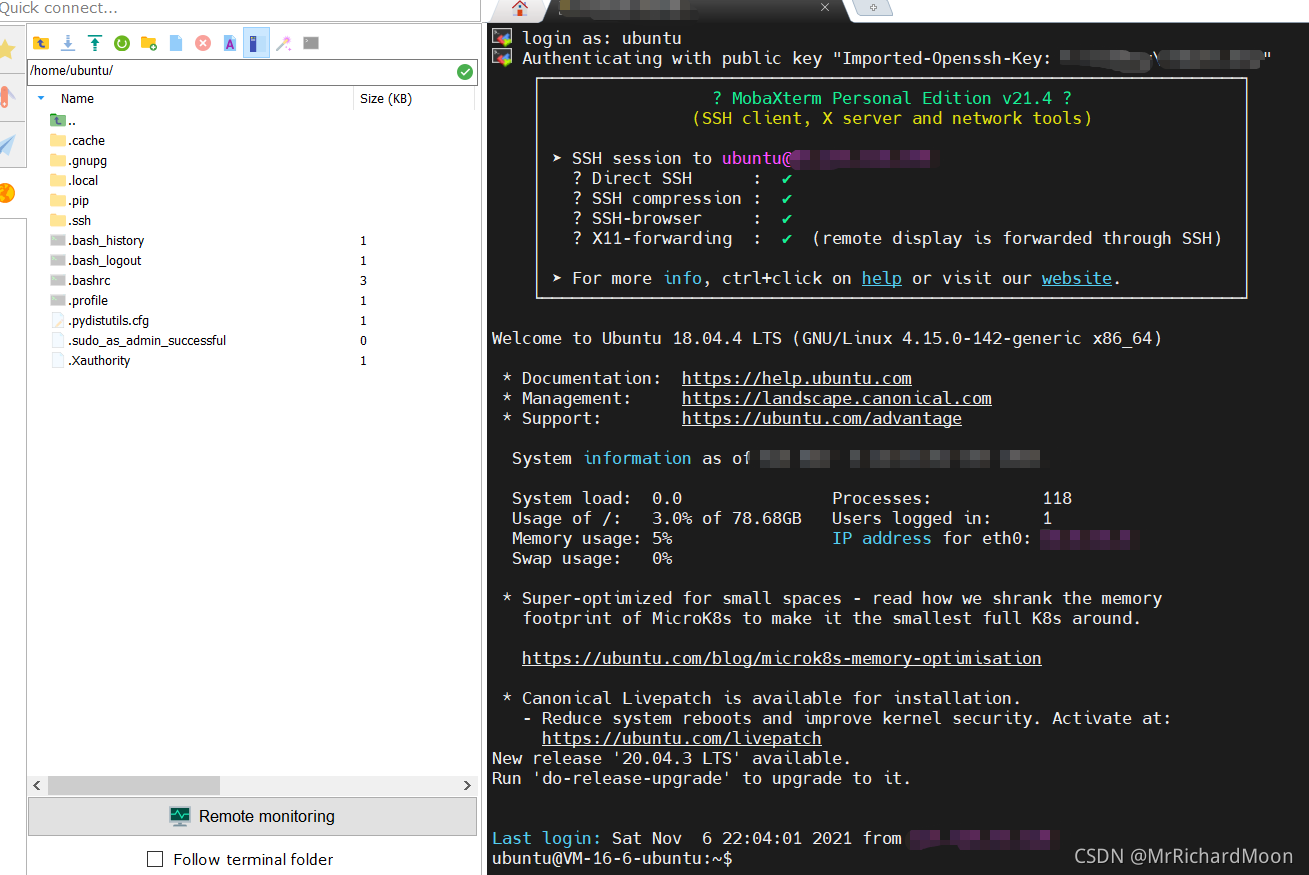Select the .bash_logout file

[x=96, y=261]
